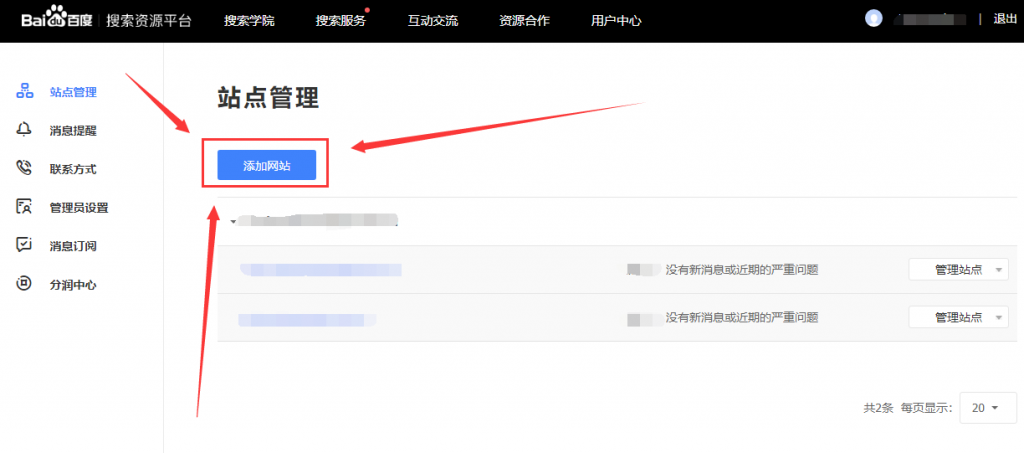This screenshot has height=453, width=1024.
Task: Open 管理站点 dropdown for second site
Action: click(x=958, y=317)
